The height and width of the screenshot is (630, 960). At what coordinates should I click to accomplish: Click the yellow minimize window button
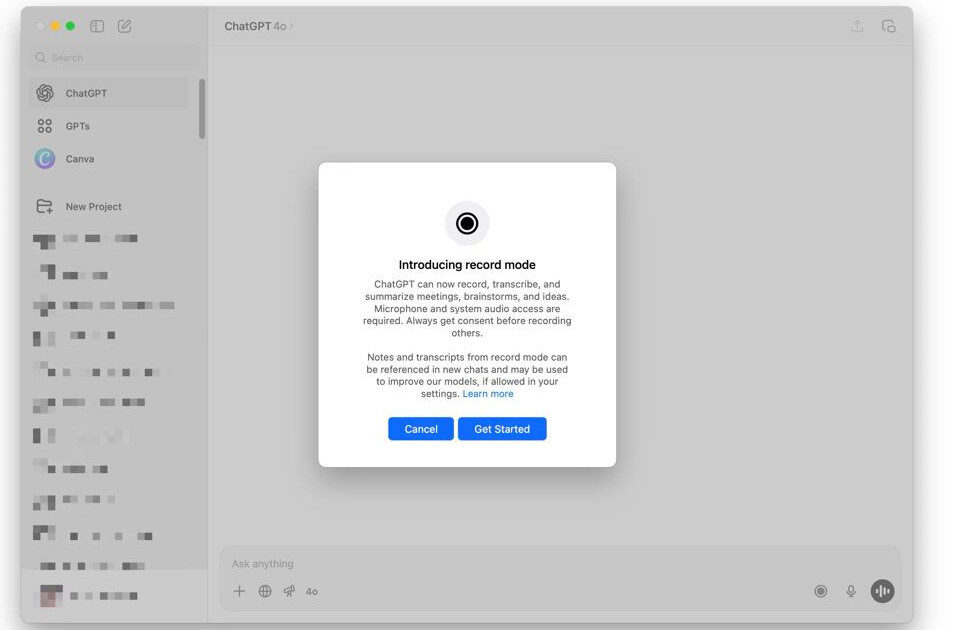pyautogui.click(x=55, y=26)
